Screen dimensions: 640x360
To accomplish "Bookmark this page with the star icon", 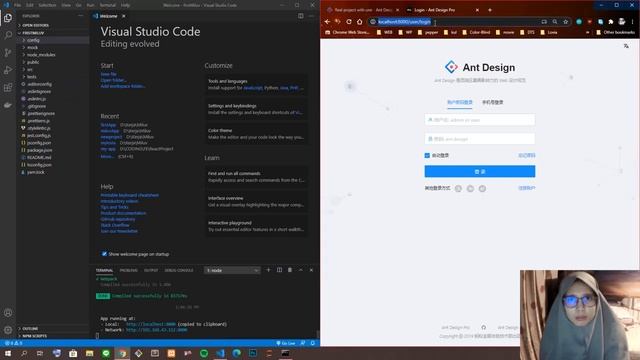I will 565,22.
